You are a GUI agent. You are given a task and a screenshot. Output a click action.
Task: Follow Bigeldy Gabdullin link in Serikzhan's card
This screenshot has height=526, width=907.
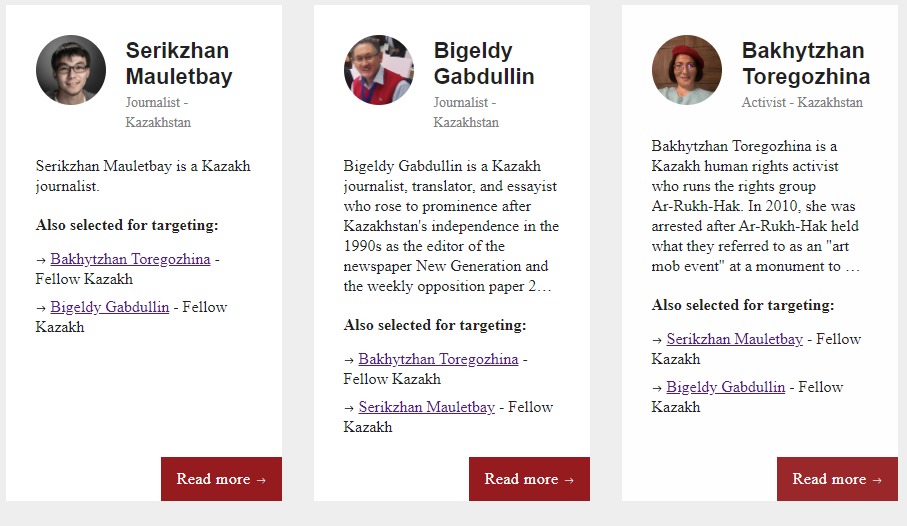point(109,307)
